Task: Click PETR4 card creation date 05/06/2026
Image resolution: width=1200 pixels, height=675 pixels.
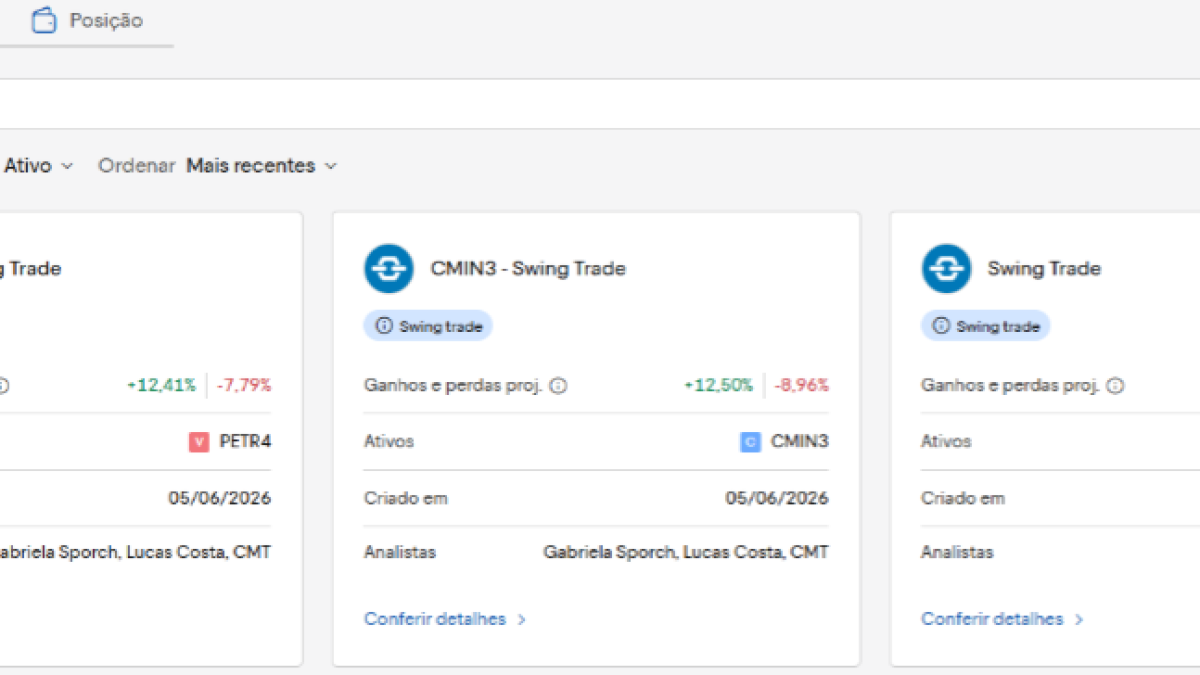Action: (220, 498)
